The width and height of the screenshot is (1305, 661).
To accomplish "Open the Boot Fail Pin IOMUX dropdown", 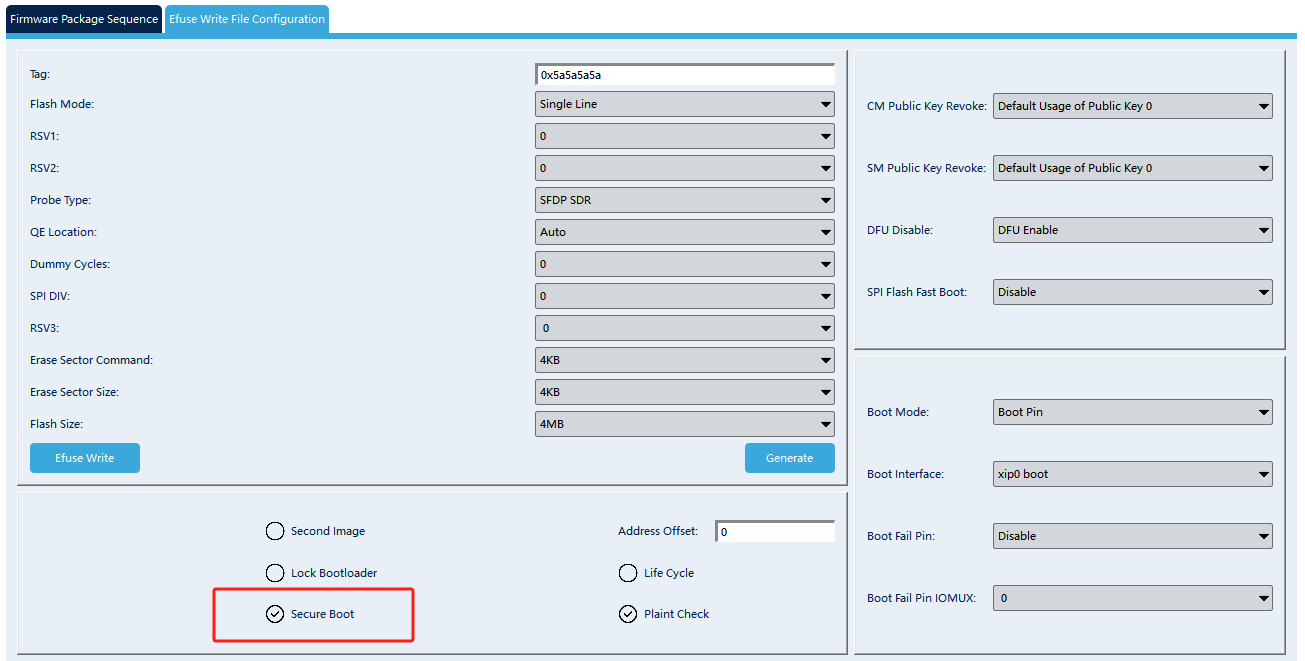I will tap(1133, 598).
